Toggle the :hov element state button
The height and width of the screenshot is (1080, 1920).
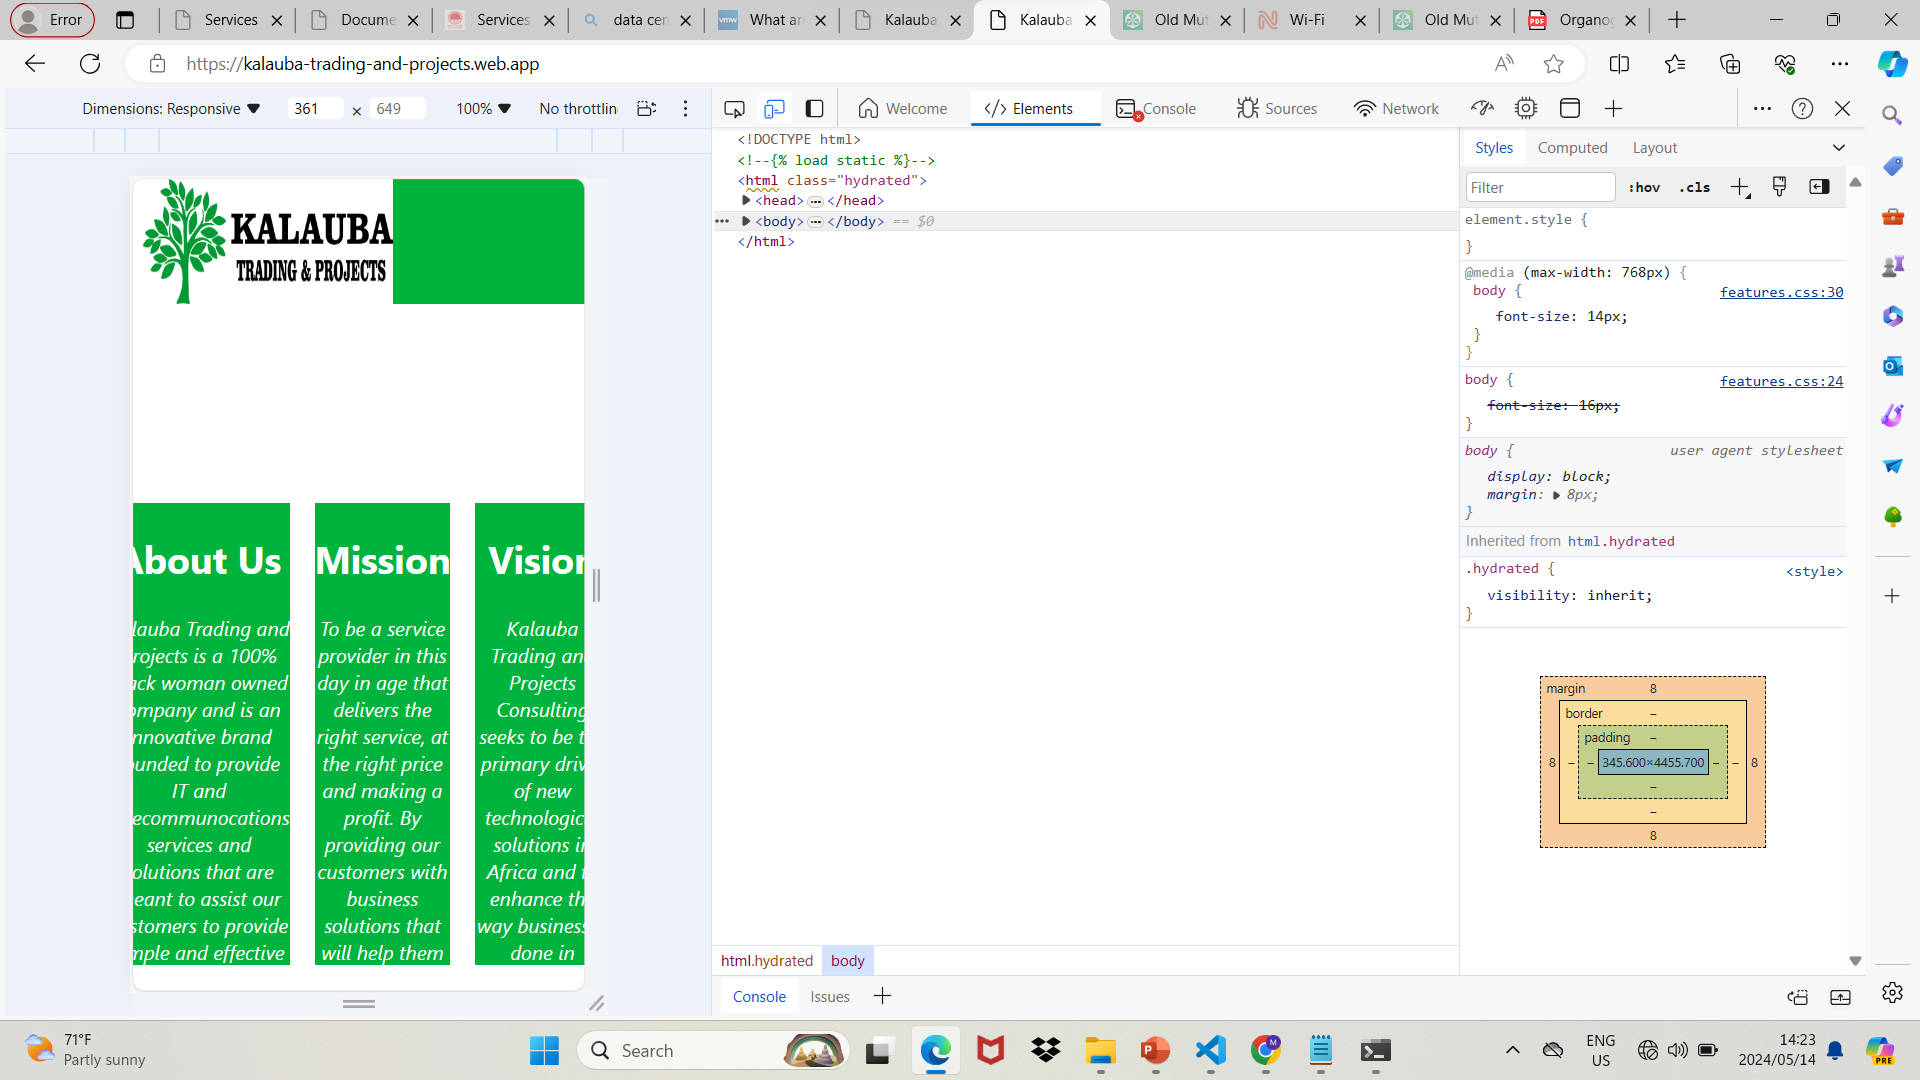click(1644, 187)
